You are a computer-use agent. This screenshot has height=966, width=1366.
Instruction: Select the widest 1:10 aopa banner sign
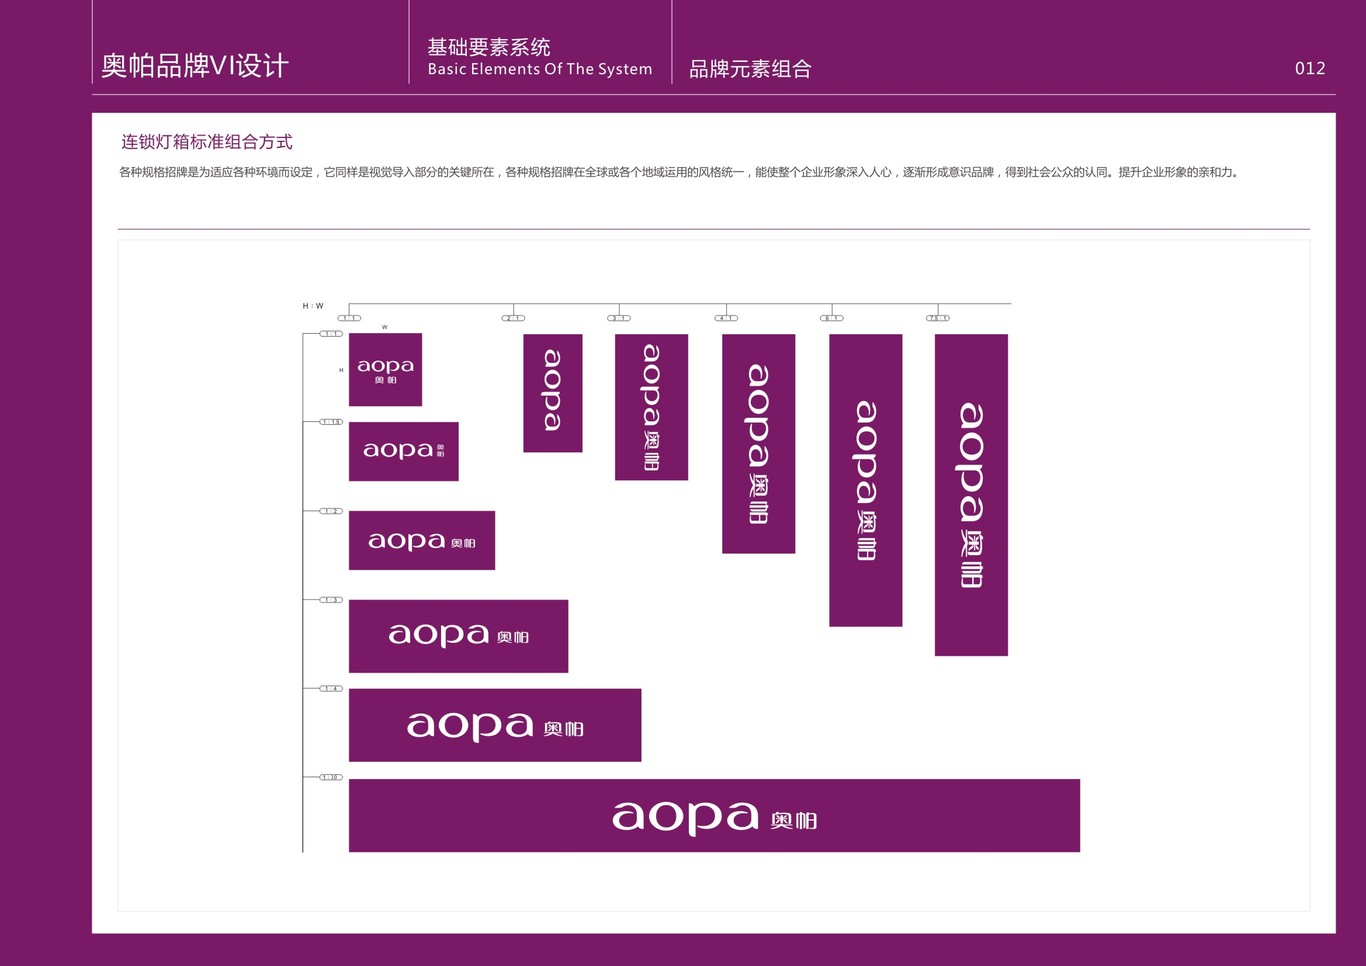pos(714,815)
